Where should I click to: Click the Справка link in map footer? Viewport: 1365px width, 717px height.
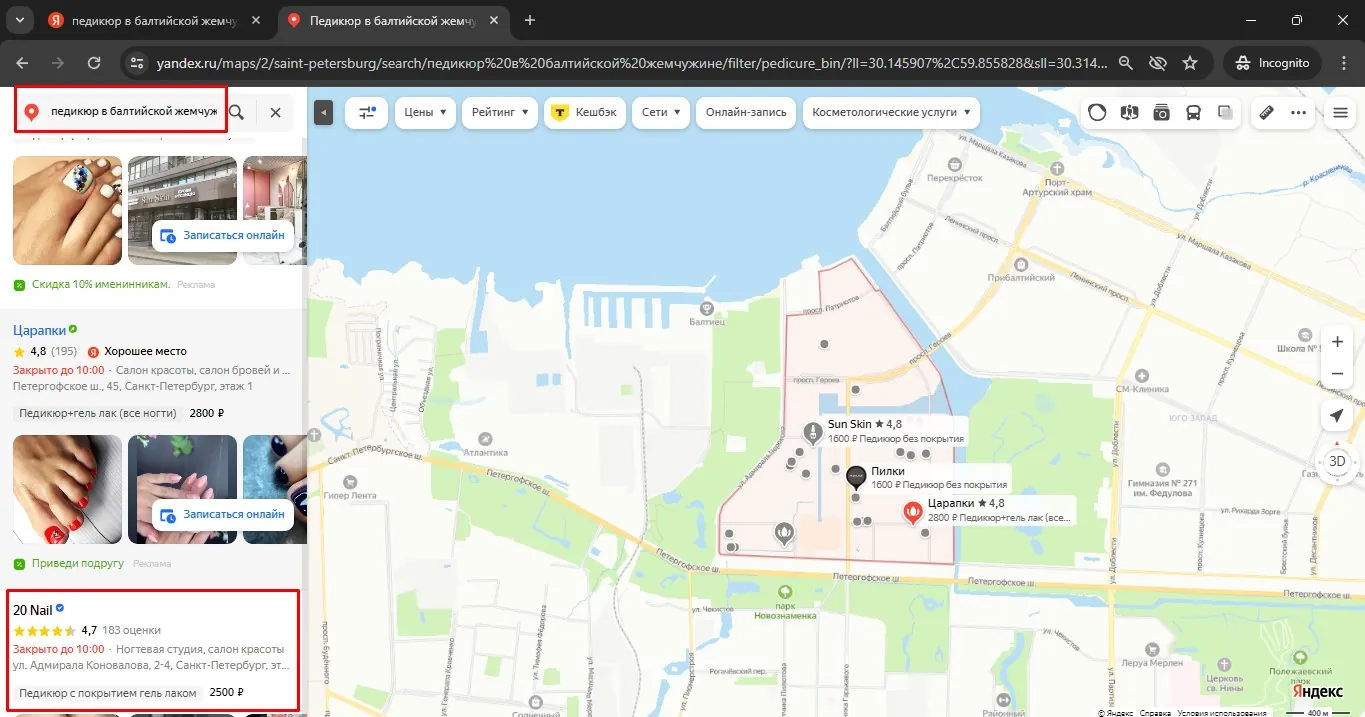(1156, 712)
